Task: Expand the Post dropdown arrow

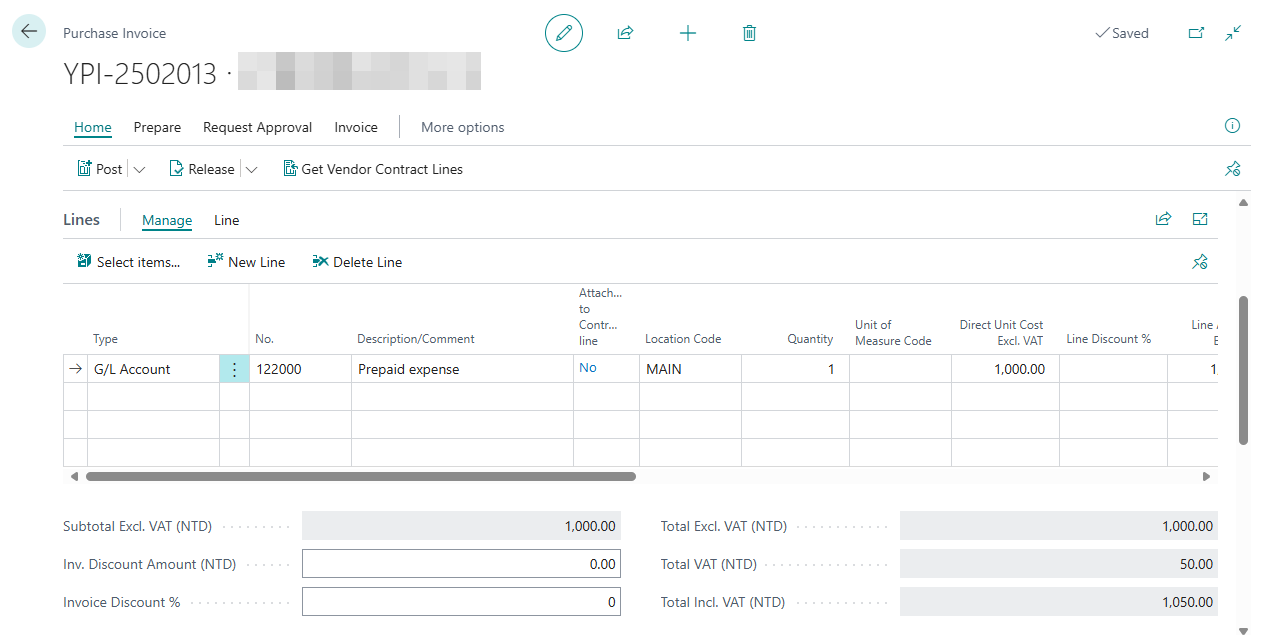Action: pos(139,170)
